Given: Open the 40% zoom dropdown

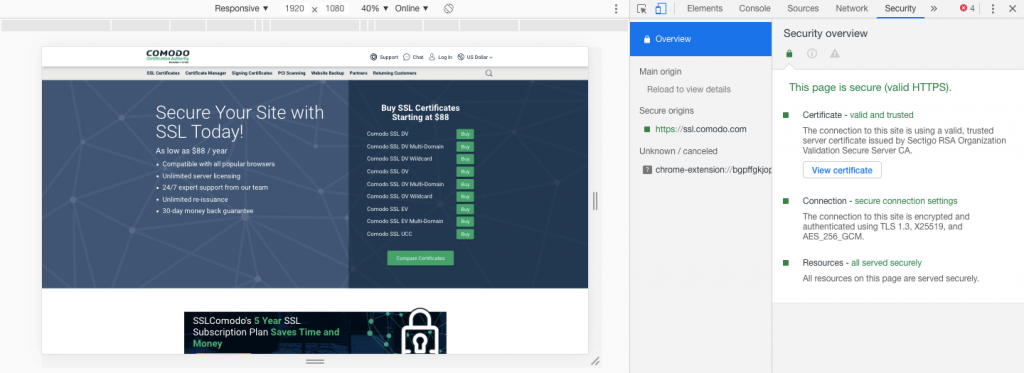Looking at the screenshot, I should 375,8.
